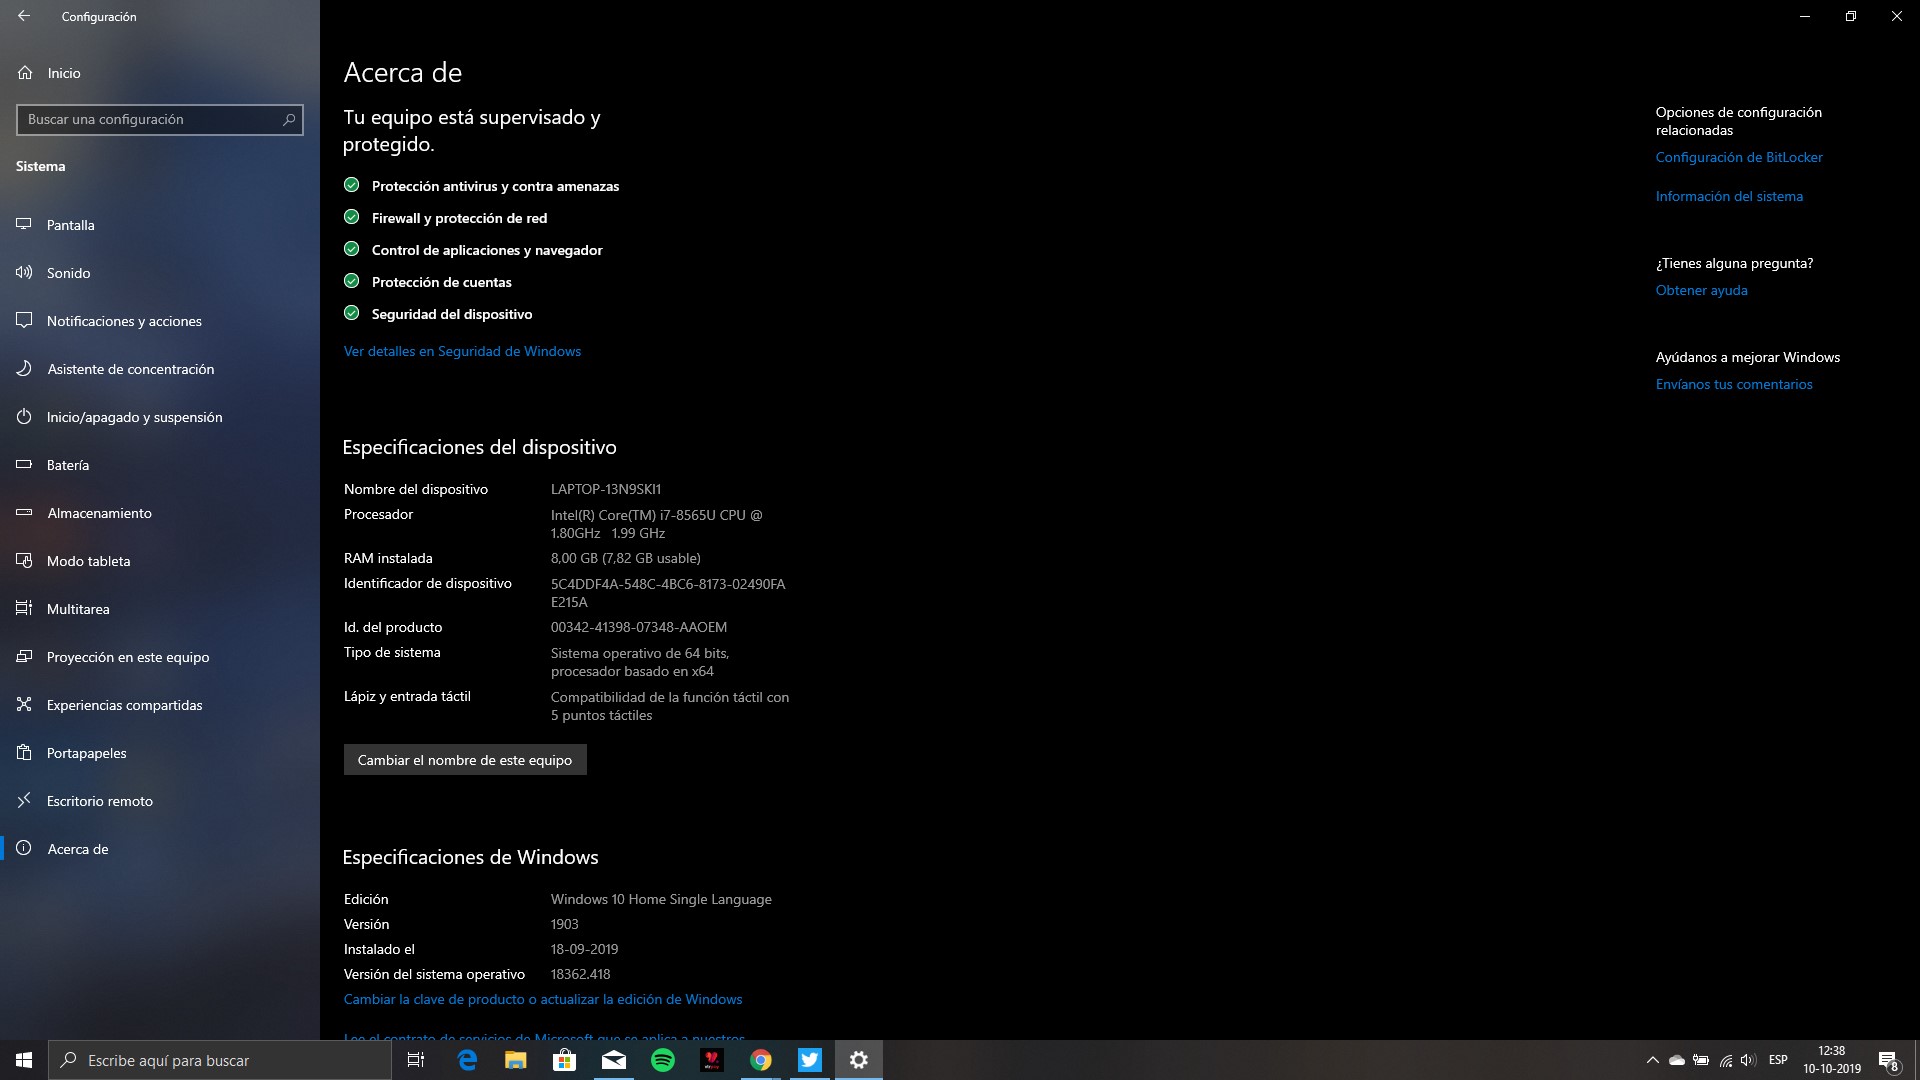Open the Wi-Fi network tray icon

click(1725, 1060)
